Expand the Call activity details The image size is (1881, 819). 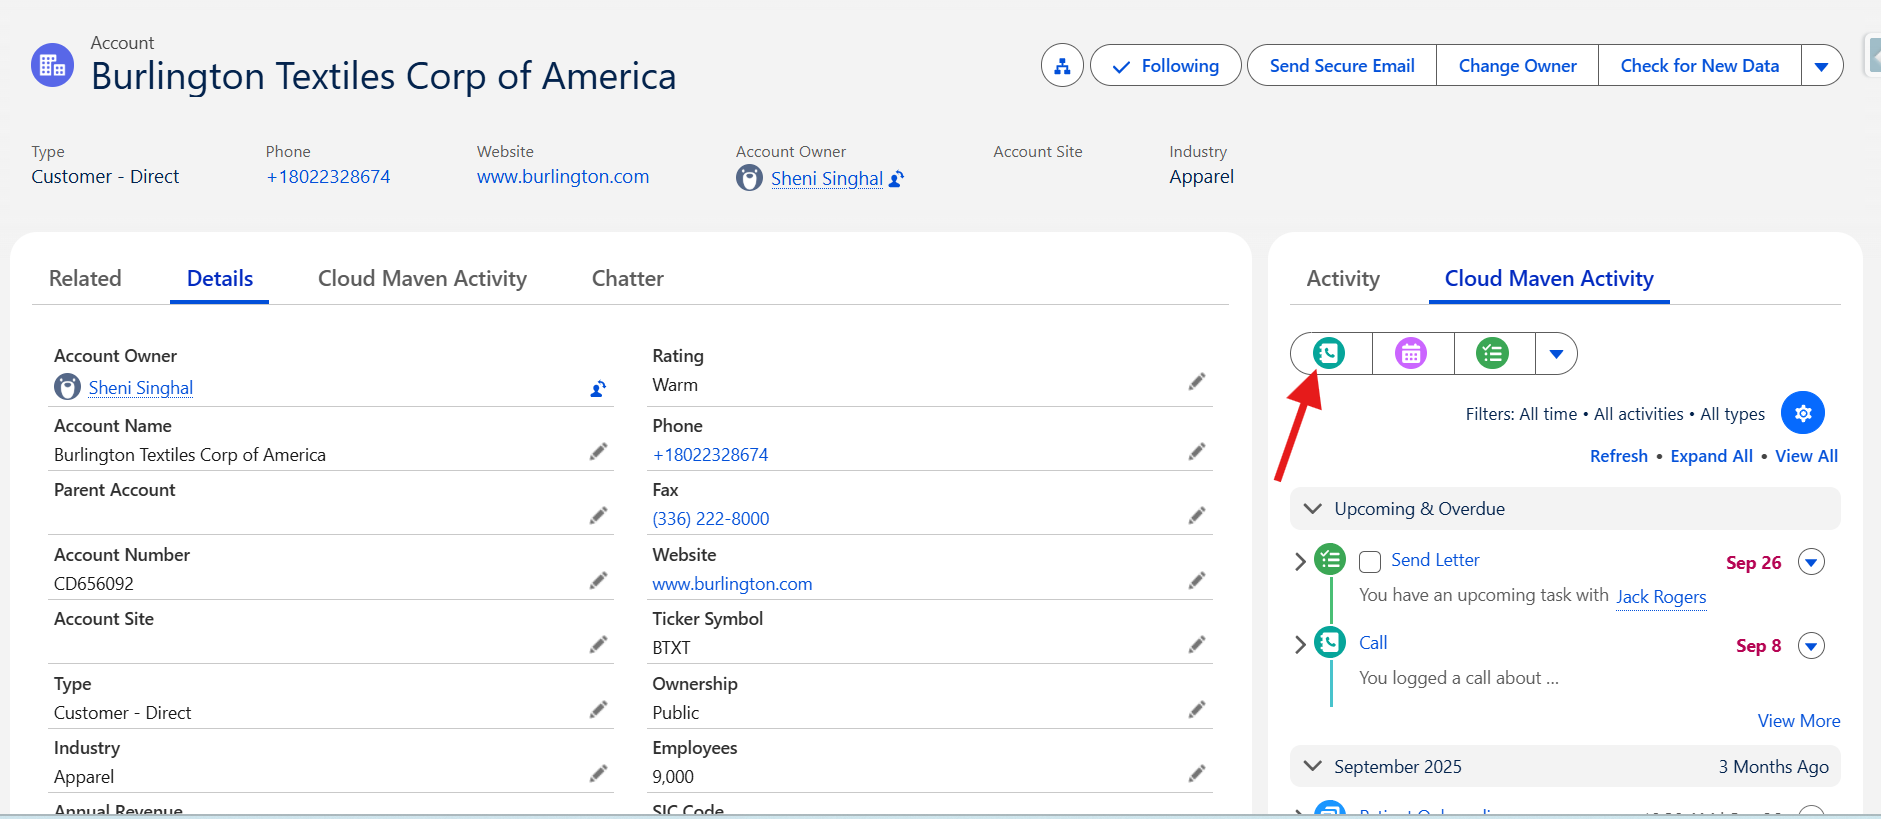click(1300, 645)
